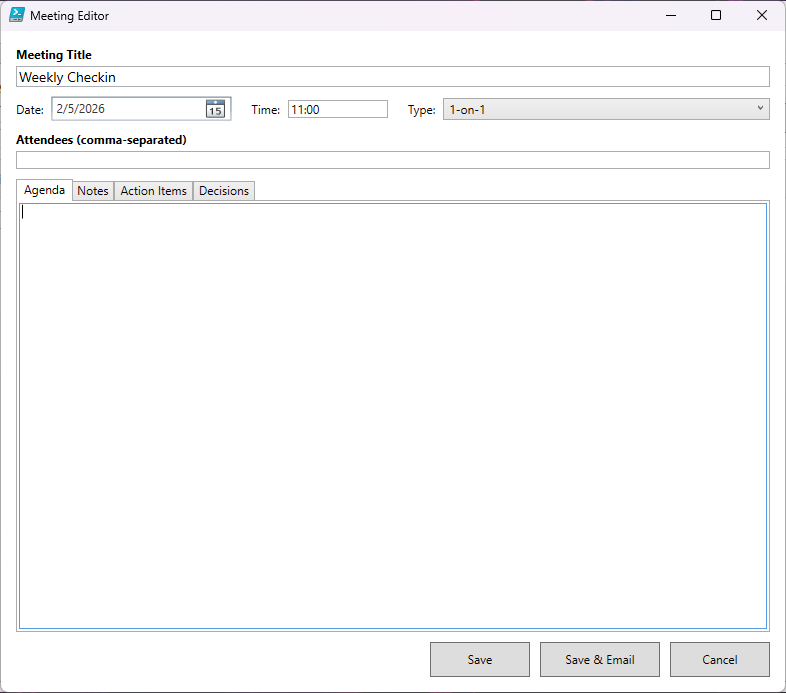Select the Decisions tab
The height and width of the screenshot is (693, 786).
point(224,191)
